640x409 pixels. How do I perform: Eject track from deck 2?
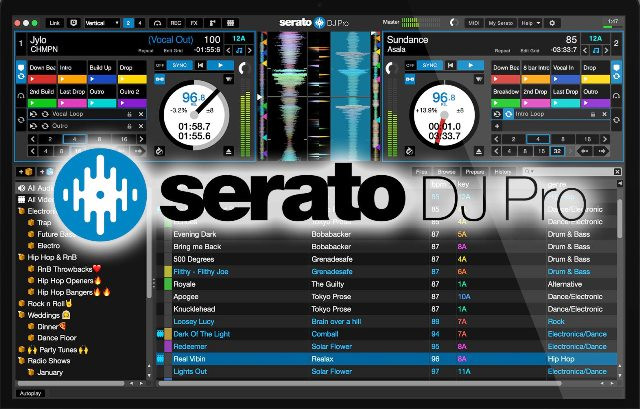pos(479,152)
